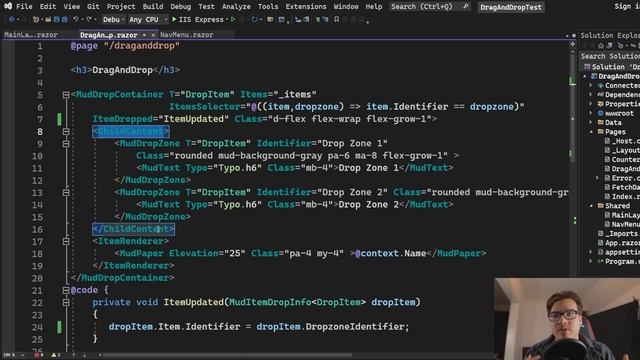Open the Help menu

(x=373, y=7)
